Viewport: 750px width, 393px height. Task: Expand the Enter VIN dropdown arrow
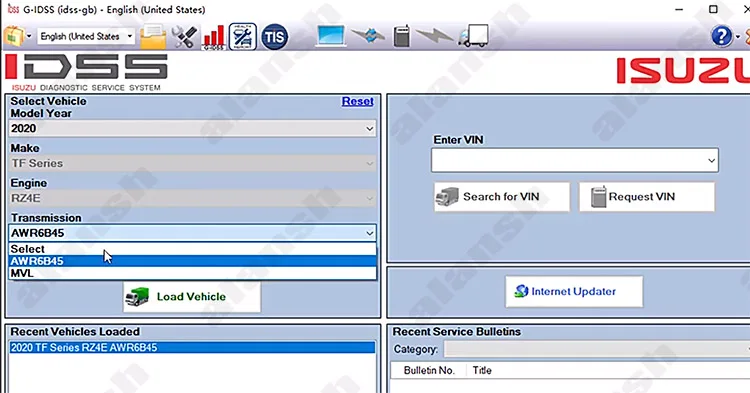pyautogui.click(x=711, y=160)
